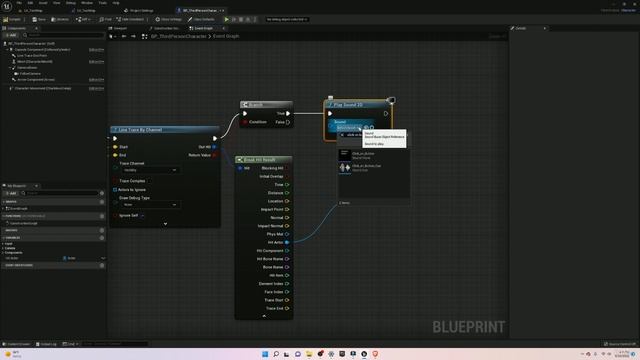The image size is (640, 360).
Task: Click the Unreal Engine logo
Action: pos(7,7)
